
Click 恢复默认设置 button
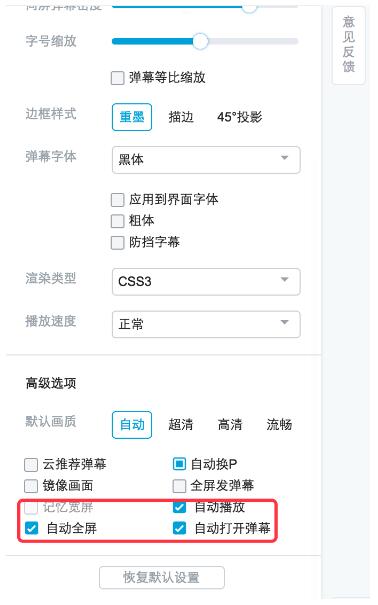click(x=162, y=577)
